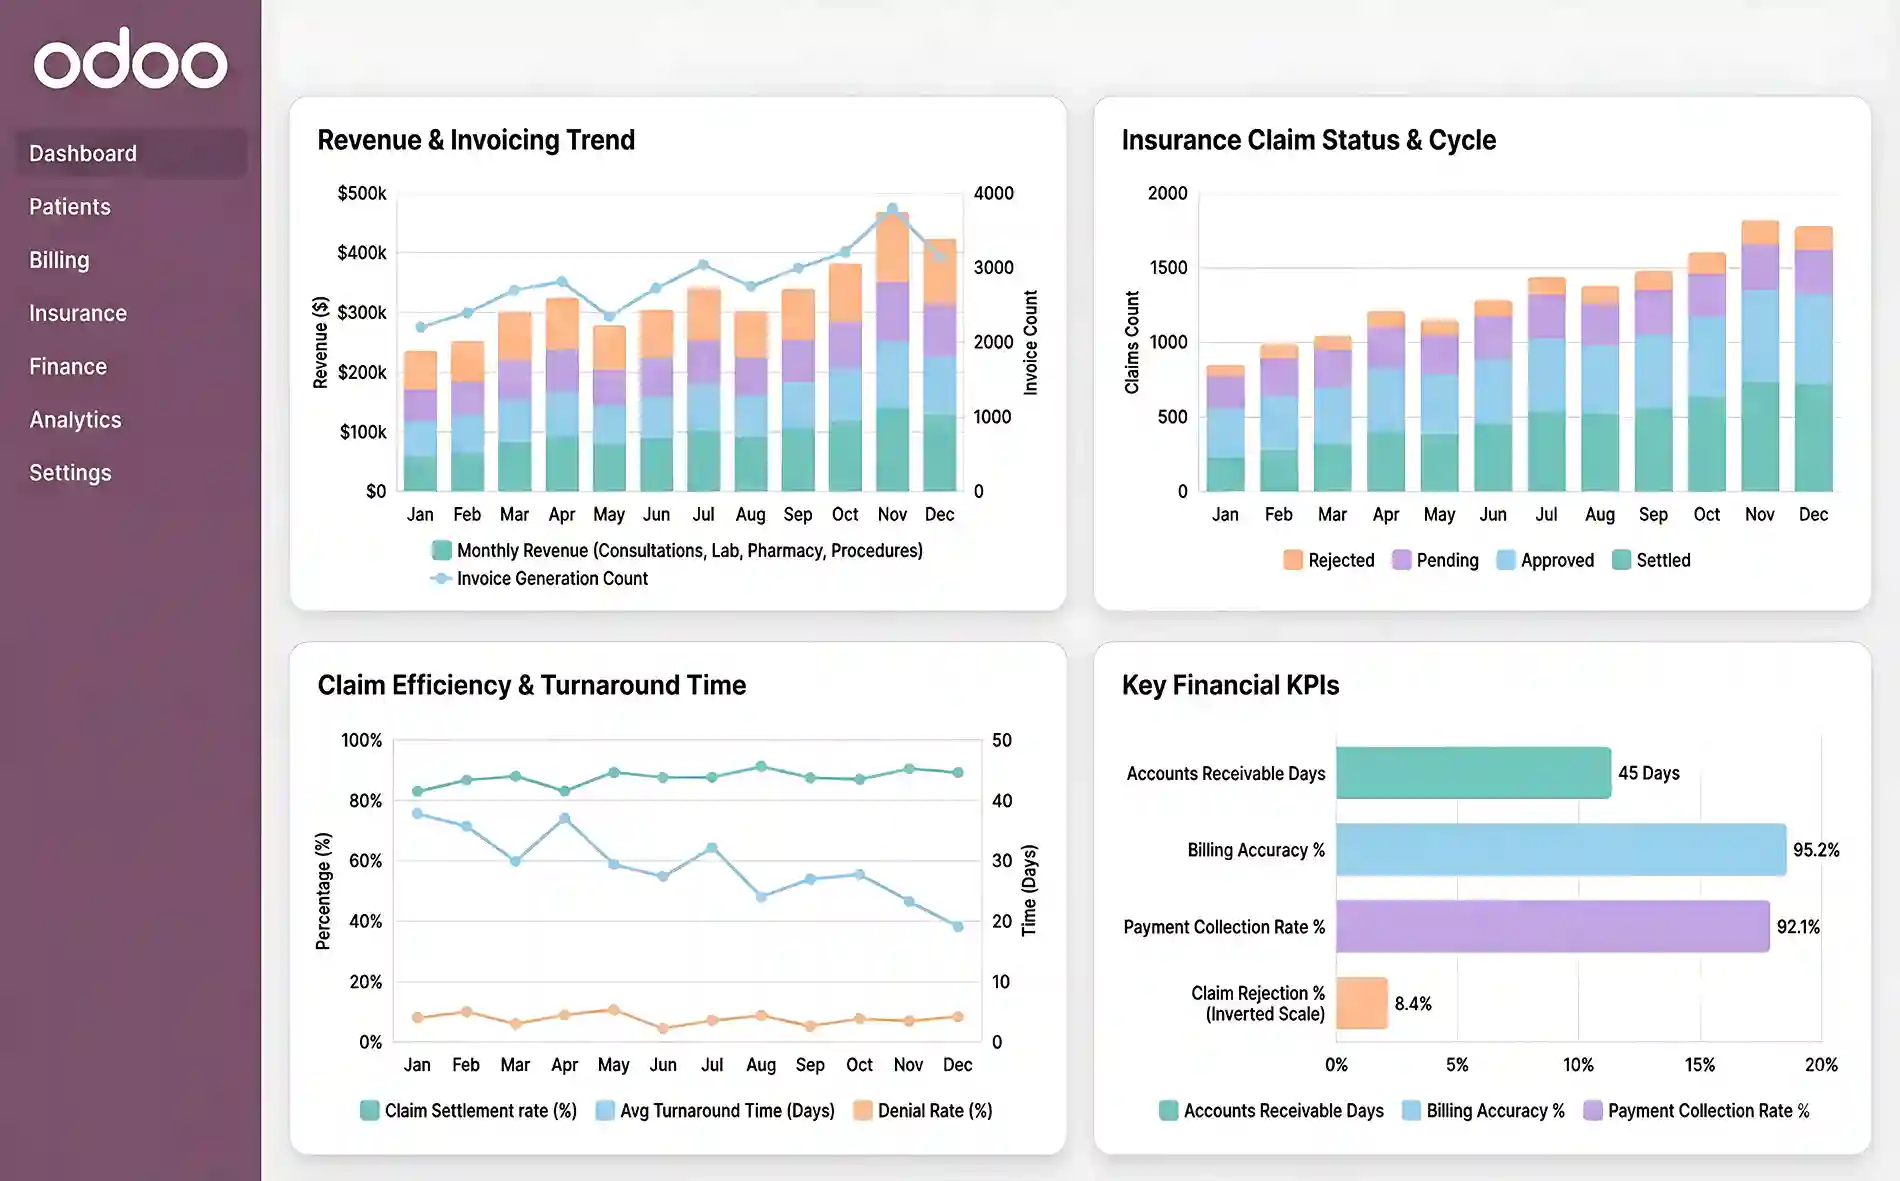1900x1181 pixels.
Task: Click the 8.4% Claim Rejection bar
Action: pyautogui.click(x=1362, y=1003)
